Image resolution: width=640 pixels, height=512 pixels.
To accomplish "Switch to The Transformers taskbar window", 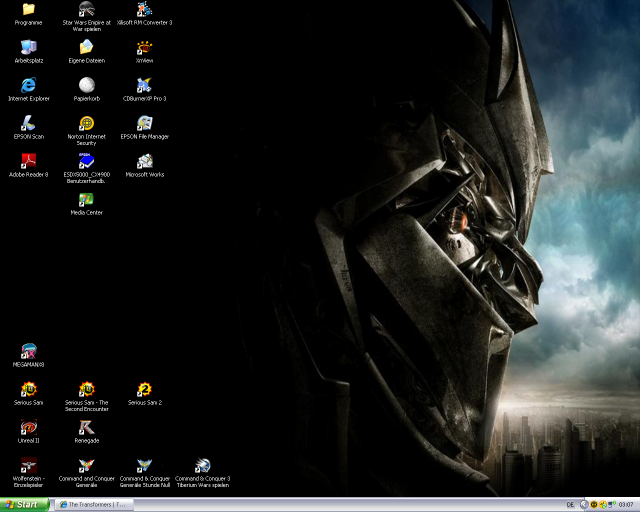I will point(96,505).
